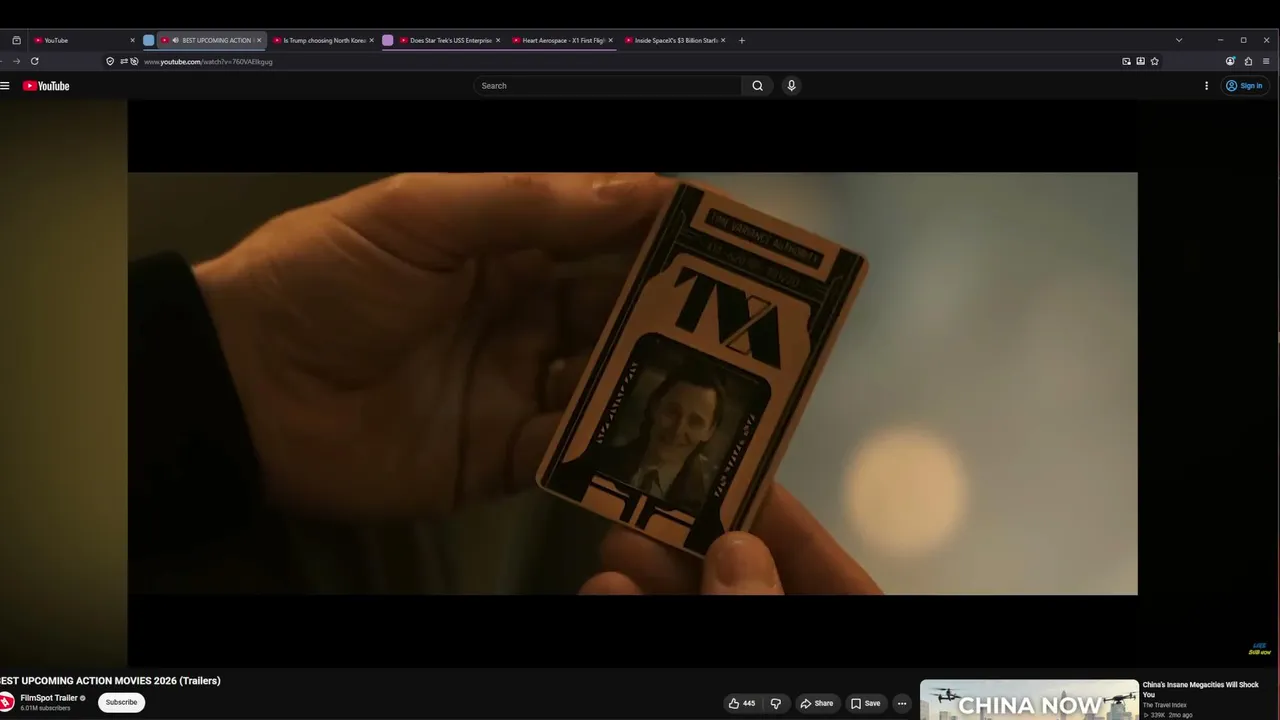Close the Inside SpaceX tab
Screen dimensions: 1280x720
pyautogui.click(x=723, y=40)
